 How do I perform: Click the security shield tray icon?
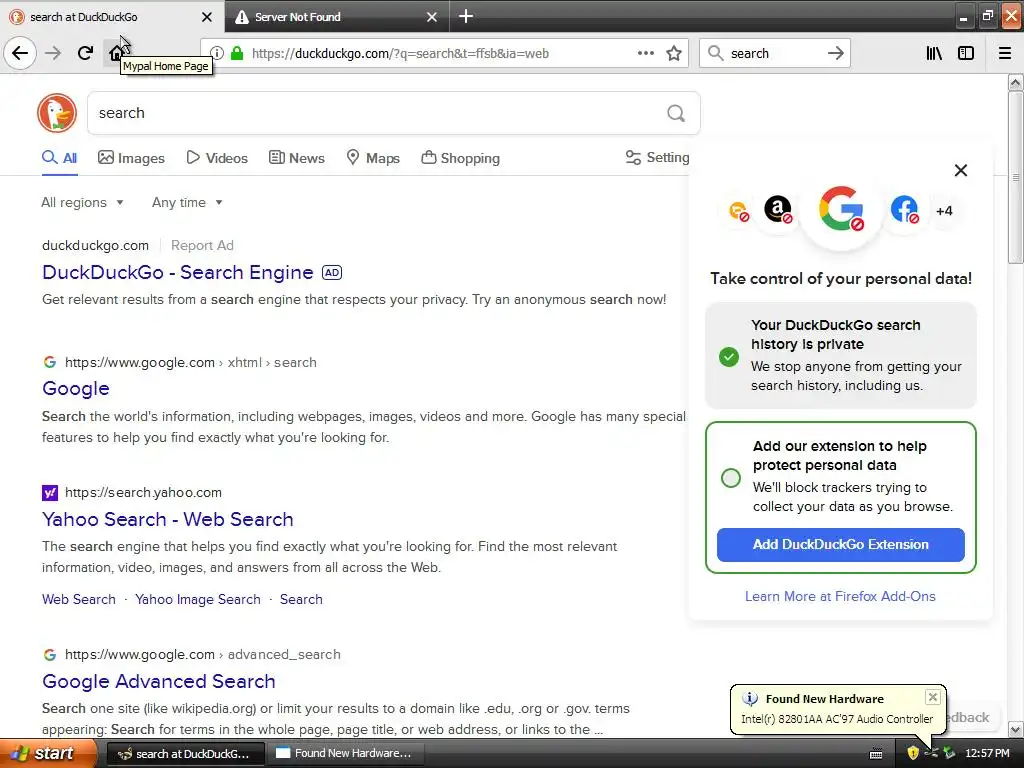coord(913,753)
